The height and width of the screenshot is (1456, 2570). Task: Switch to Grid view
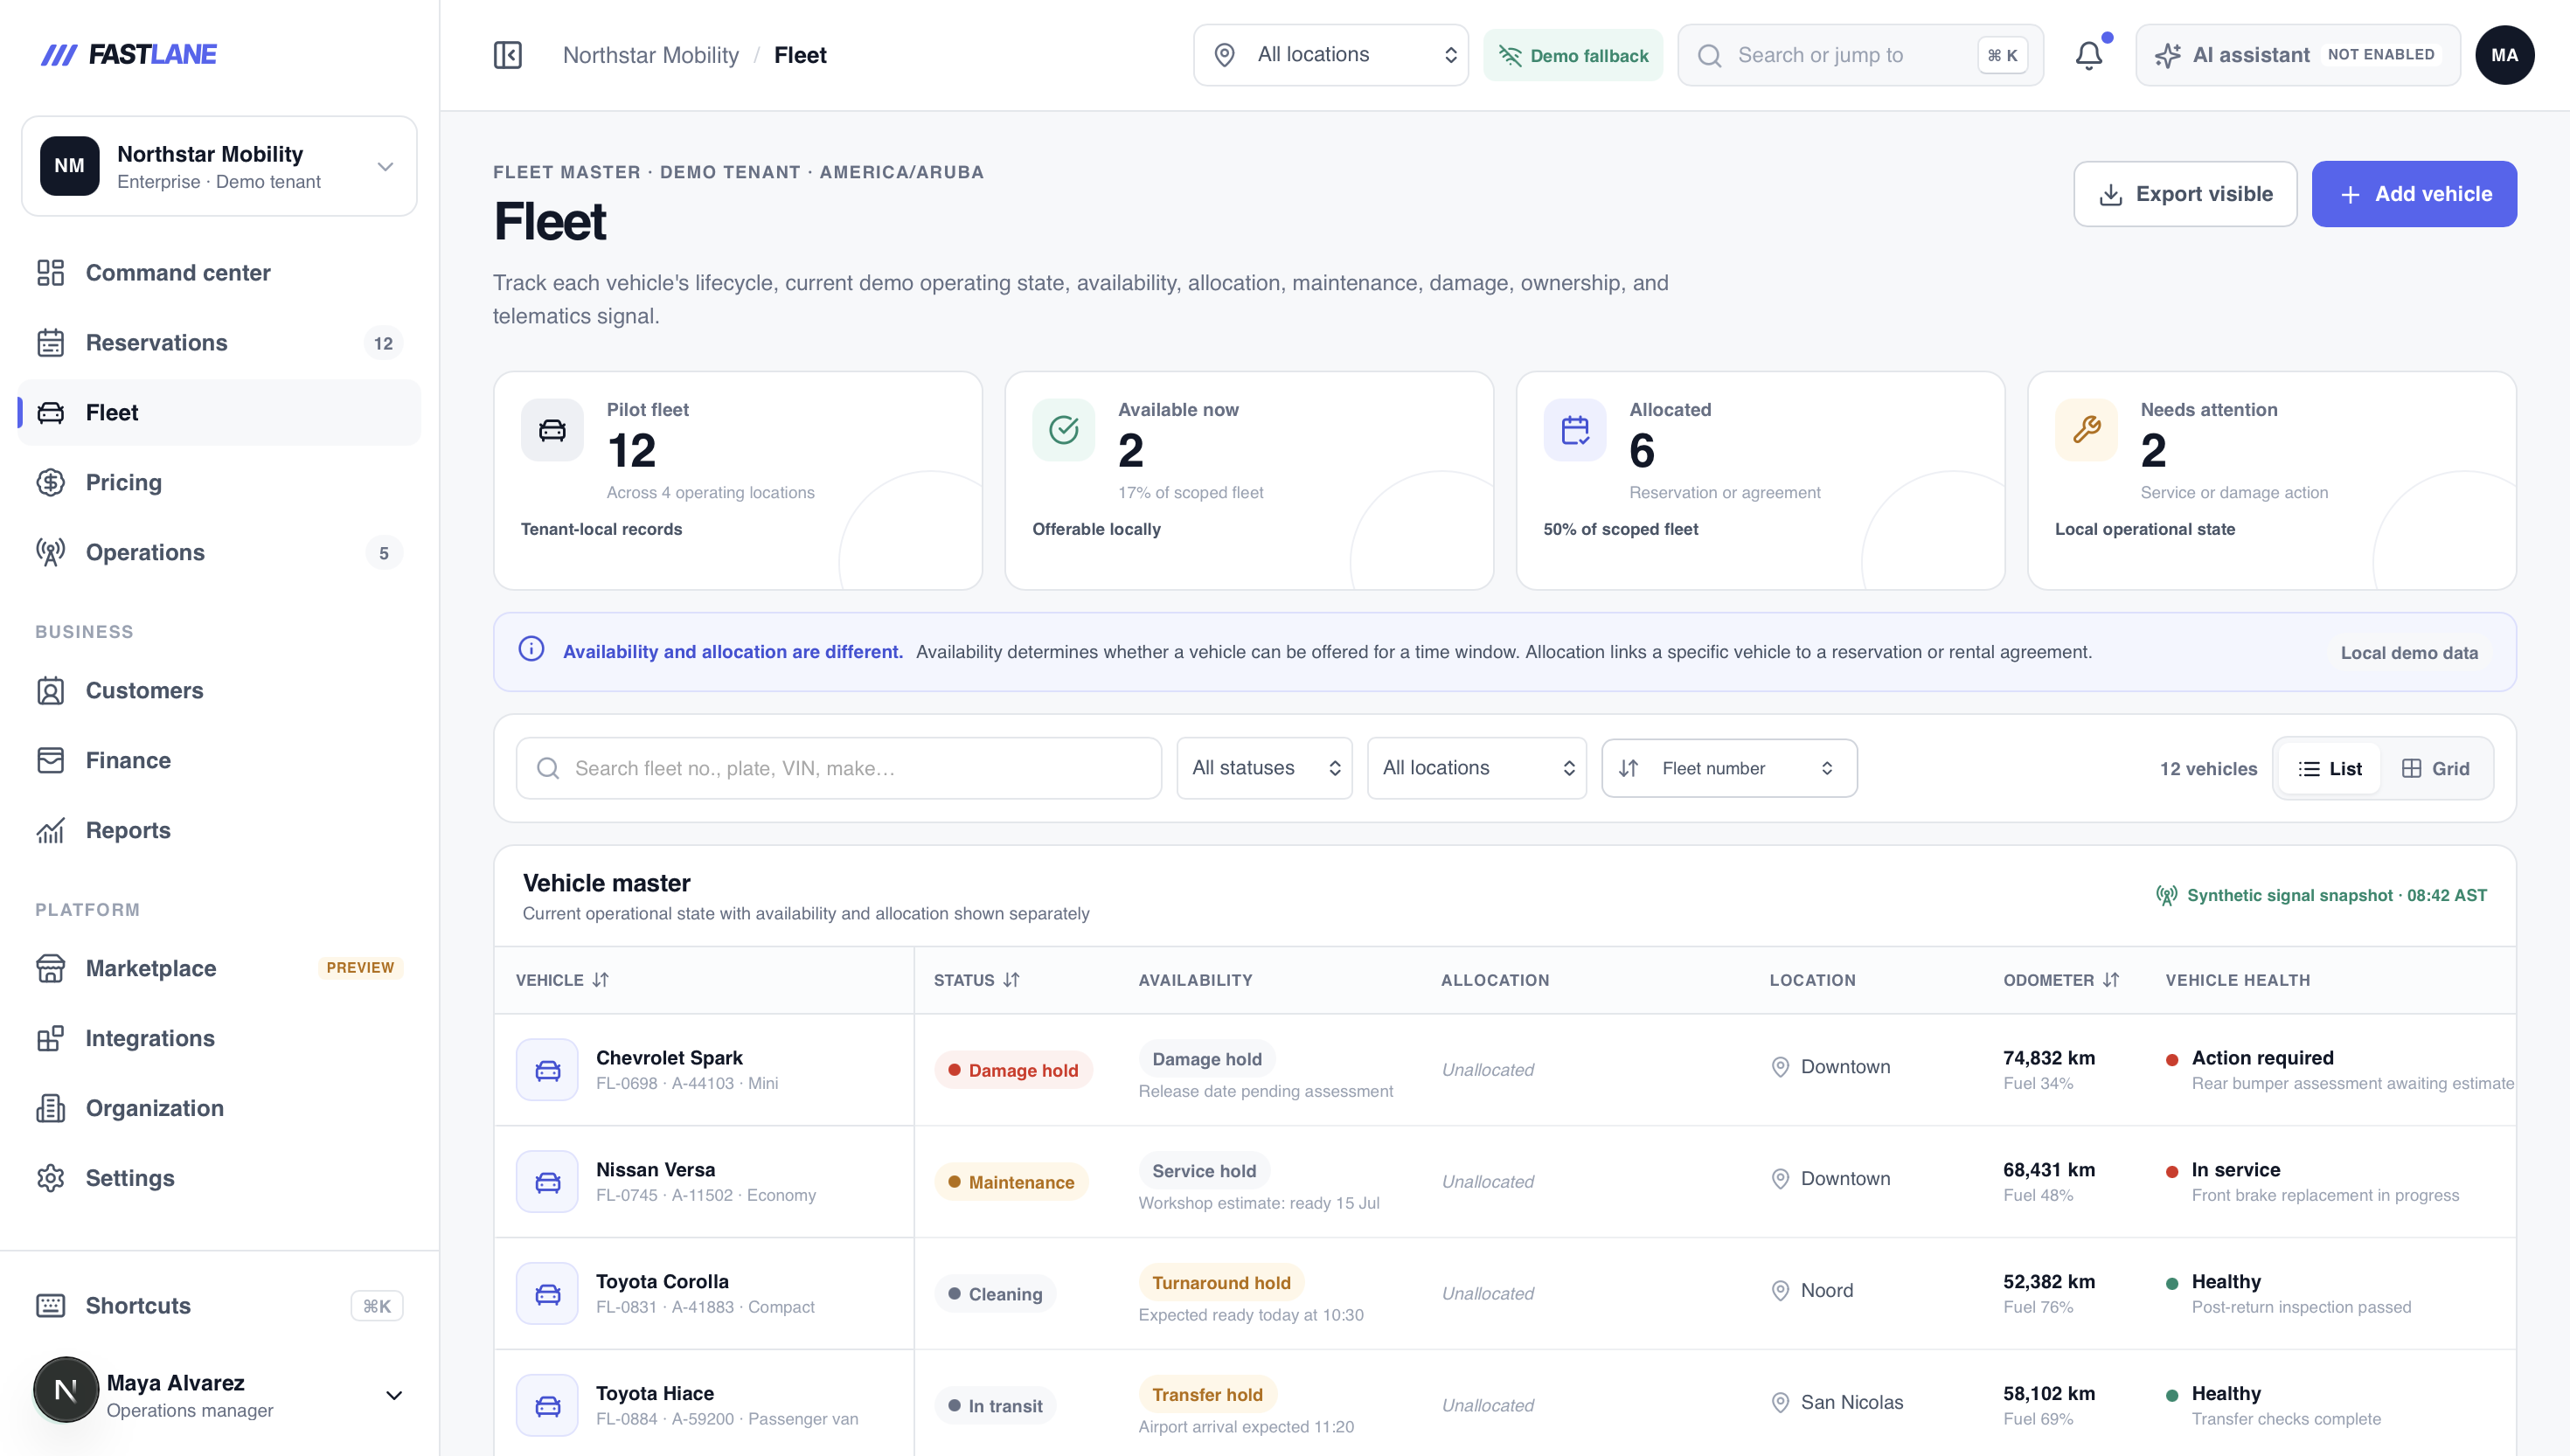(x=2436, y=768)
